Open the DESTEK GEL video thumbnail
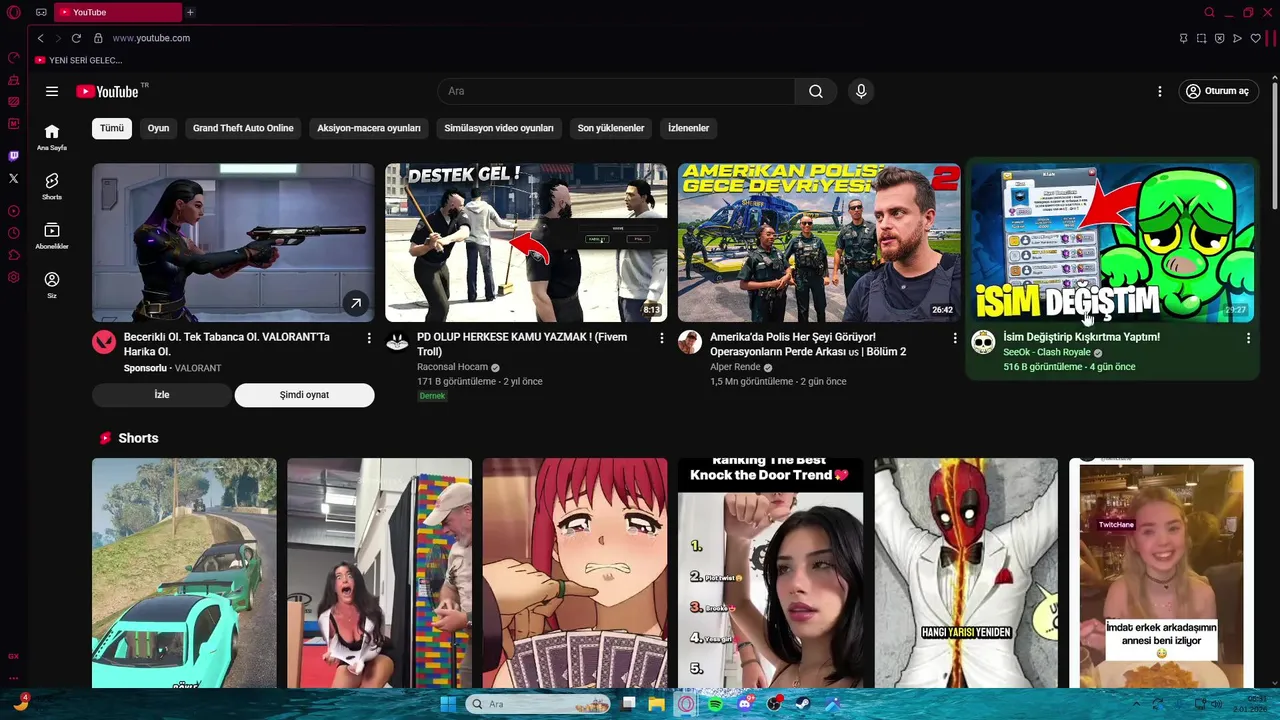This screenshot has height=720, width=1280. point(526,243)
